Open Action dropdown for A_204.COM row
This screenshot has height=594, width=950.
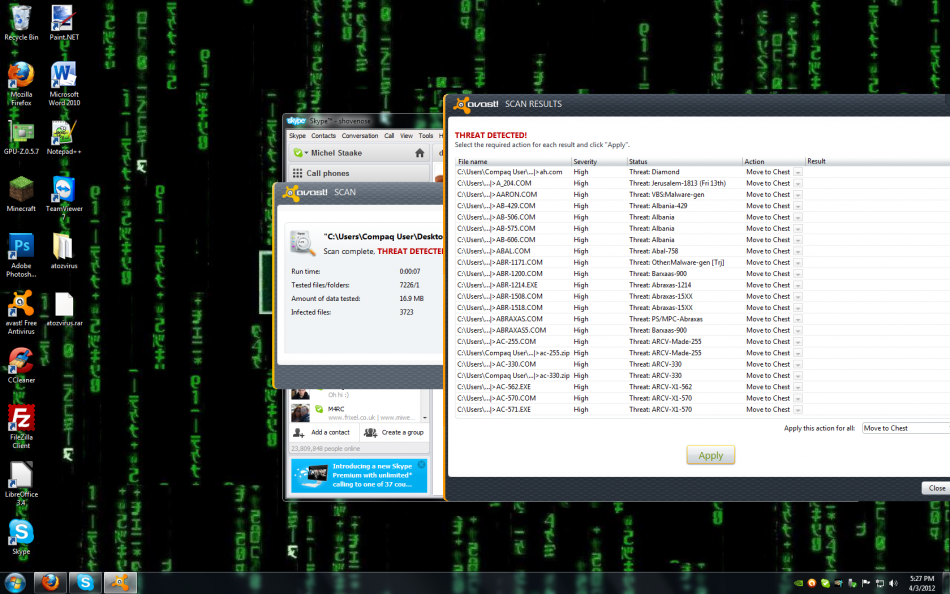tap(798, 184)
